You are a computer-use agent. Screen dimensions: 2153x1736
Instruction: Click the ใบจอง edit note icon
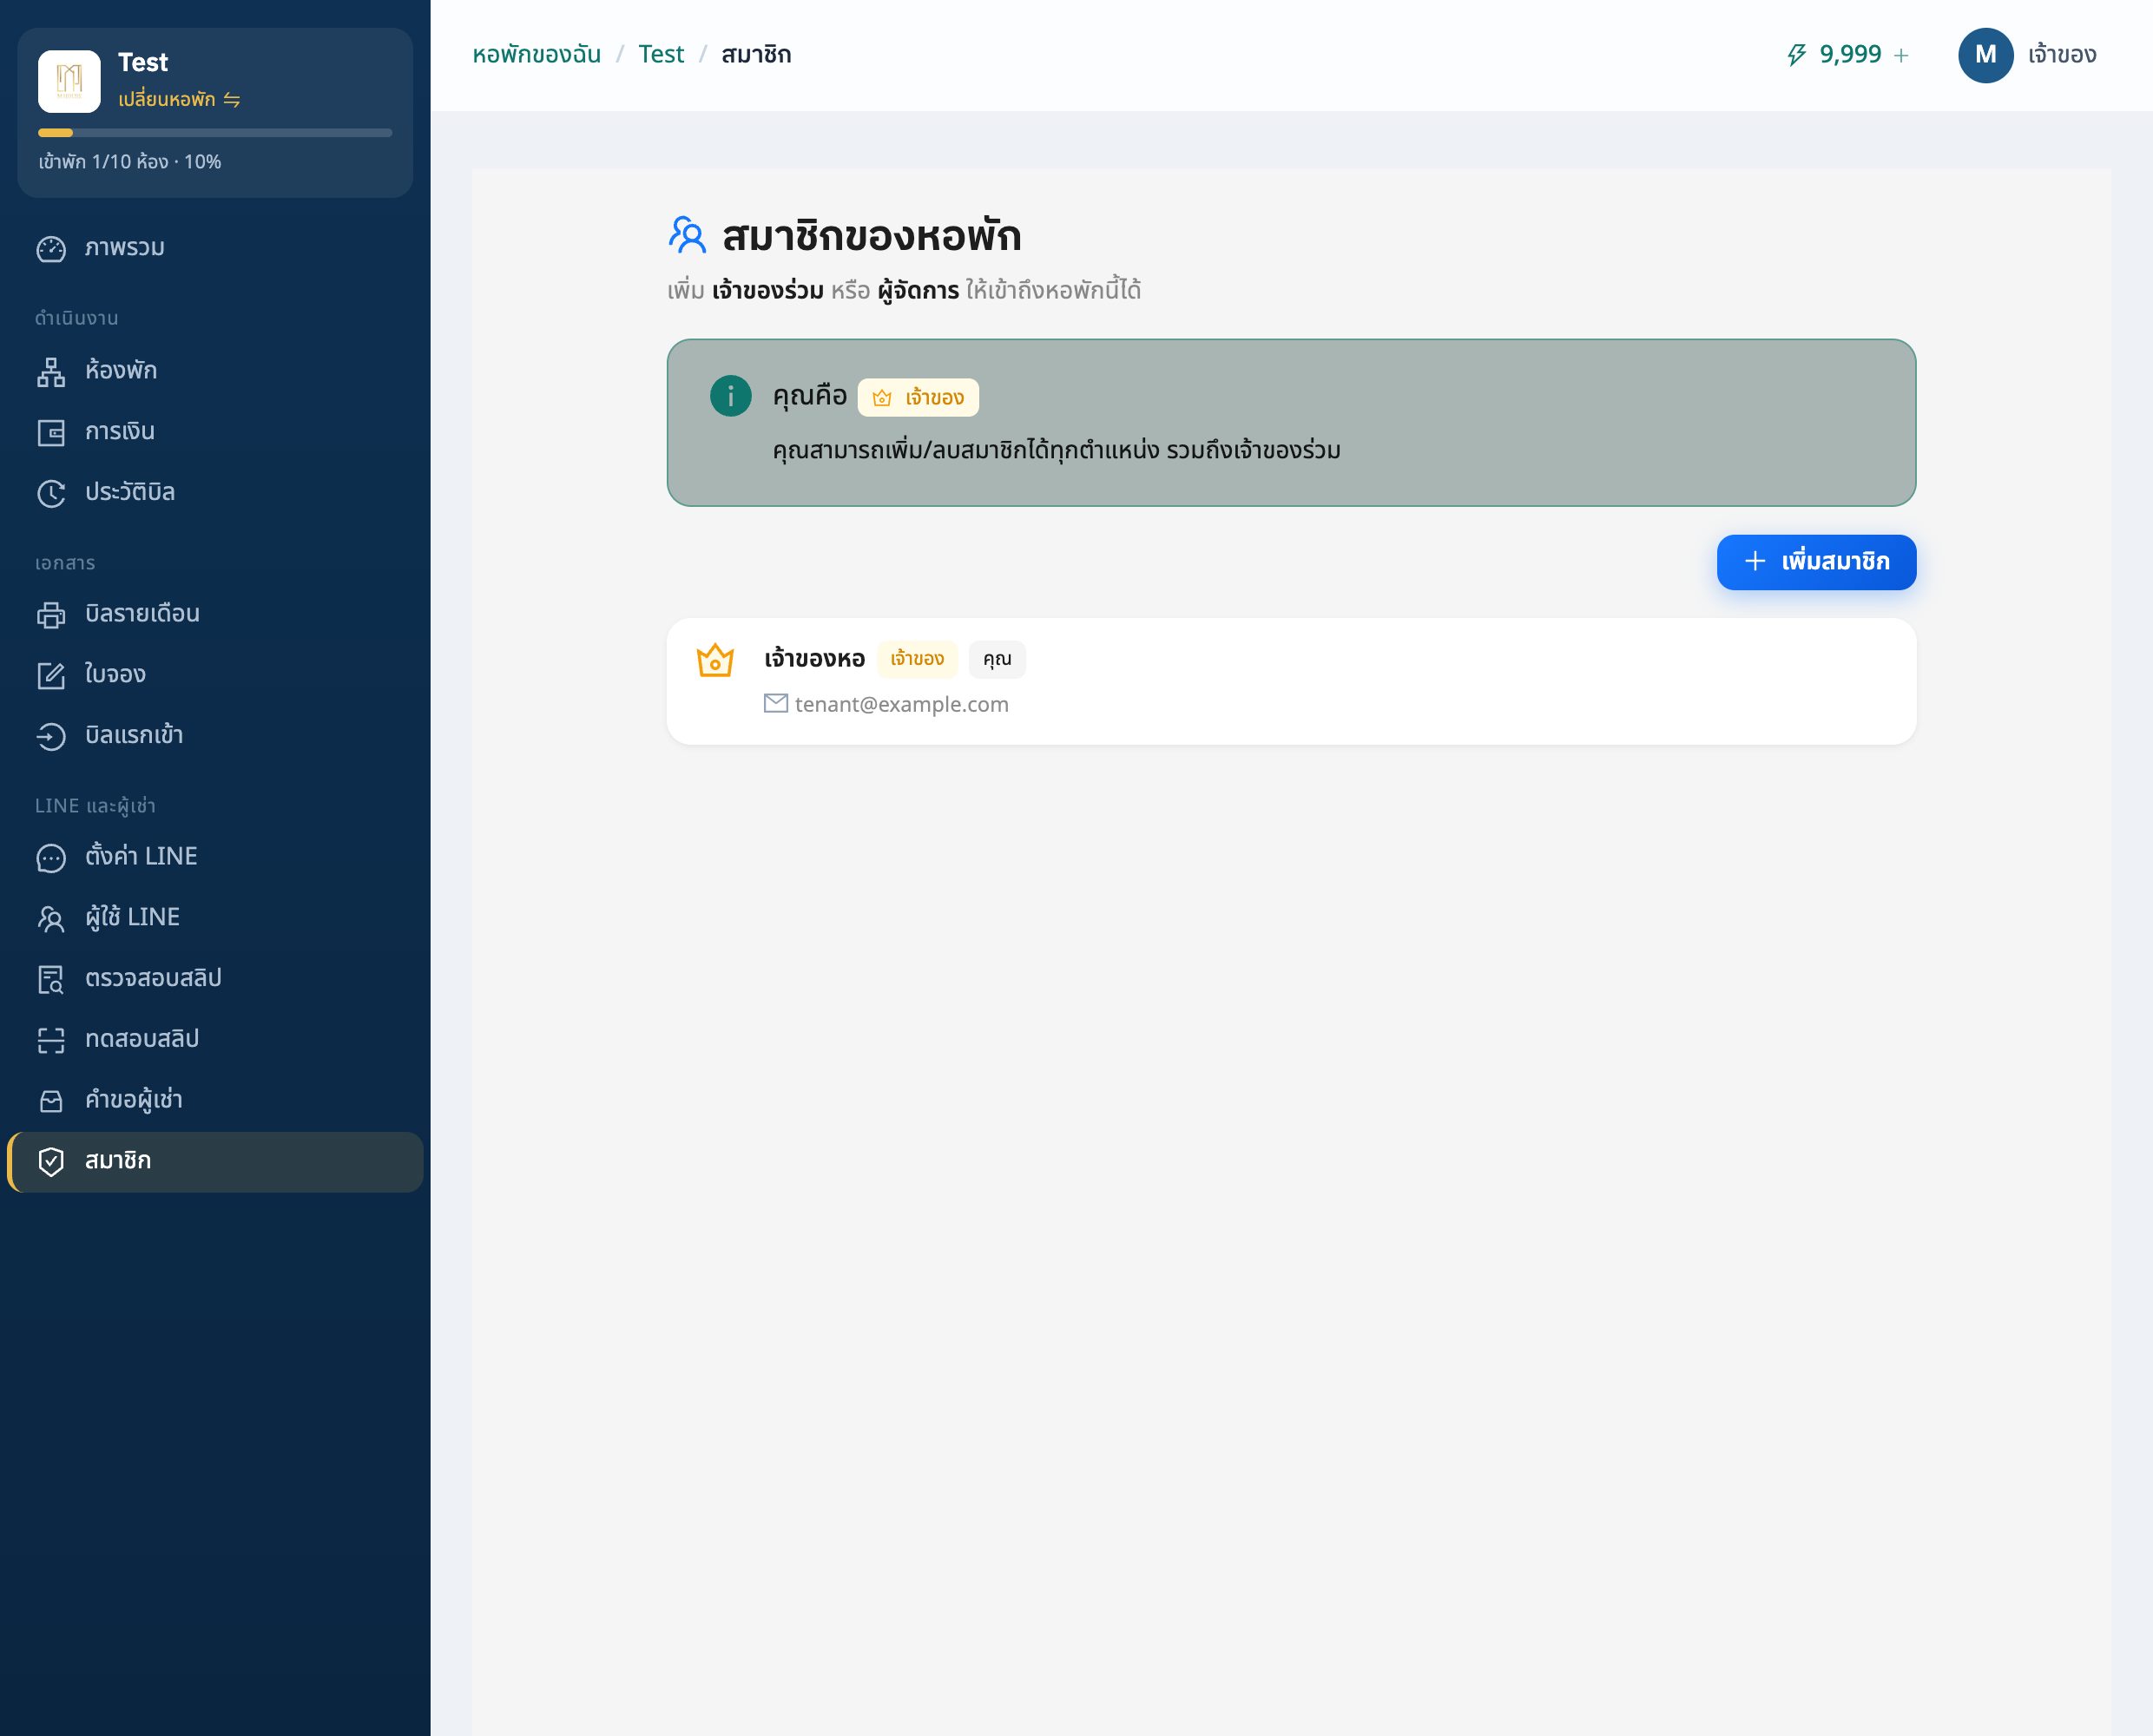click(x=51, y=675)
